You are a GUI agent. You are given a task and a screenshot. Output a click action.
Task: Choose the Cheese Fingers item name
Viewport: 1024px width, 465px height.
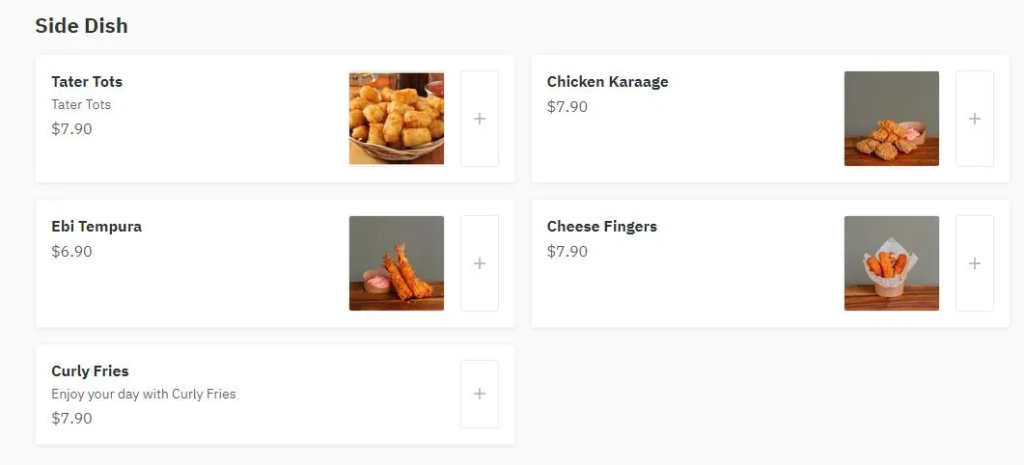pos(601,227)
